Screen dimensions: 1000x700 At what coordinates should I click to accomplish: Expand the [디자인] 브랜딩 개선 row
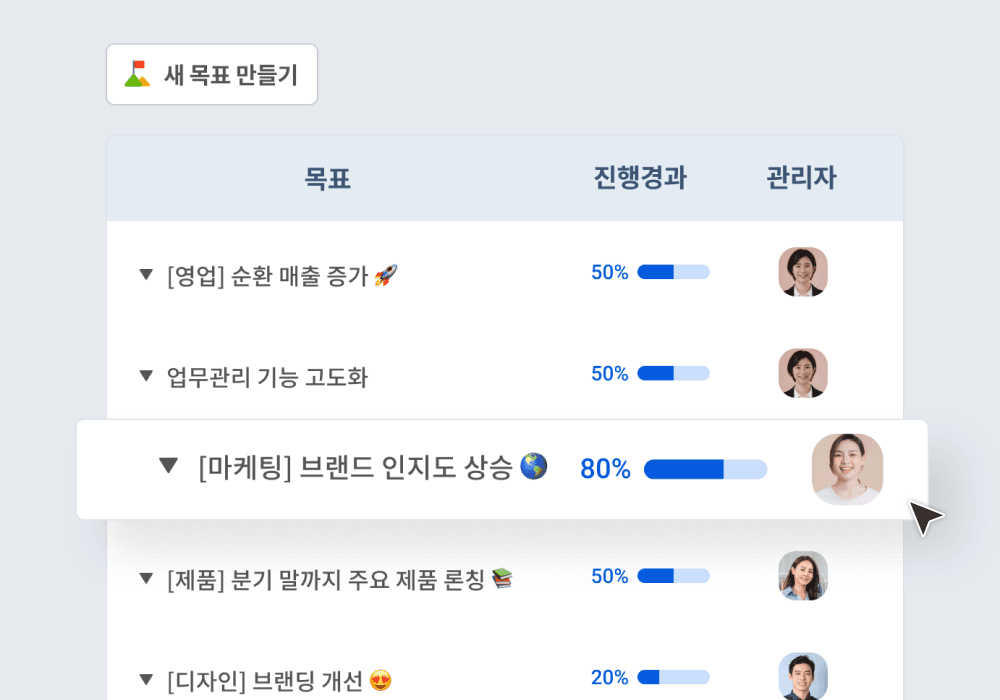pos(146,679)
